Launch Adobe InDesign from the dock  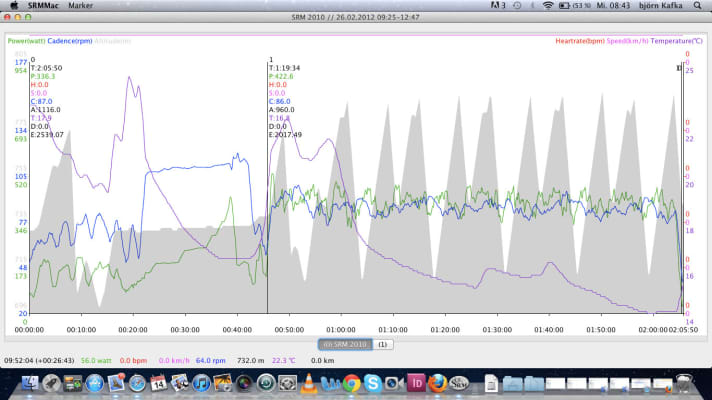click(x=415, y=382)
